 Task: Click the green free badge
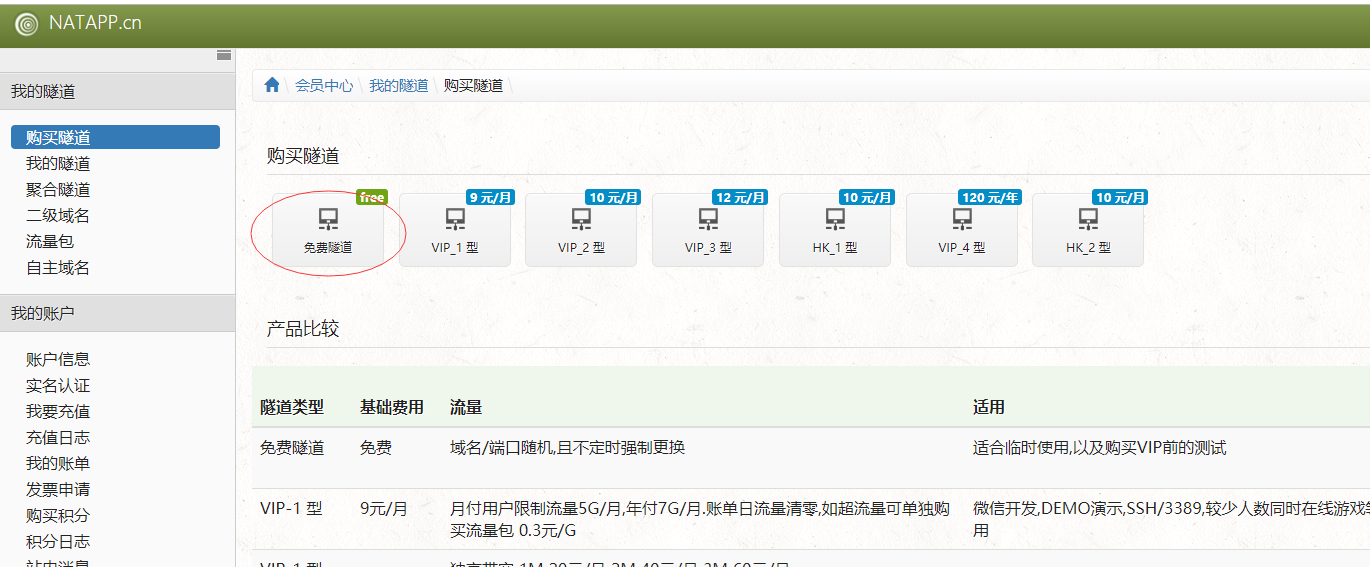pyautogui.click(x=372, y=197)
